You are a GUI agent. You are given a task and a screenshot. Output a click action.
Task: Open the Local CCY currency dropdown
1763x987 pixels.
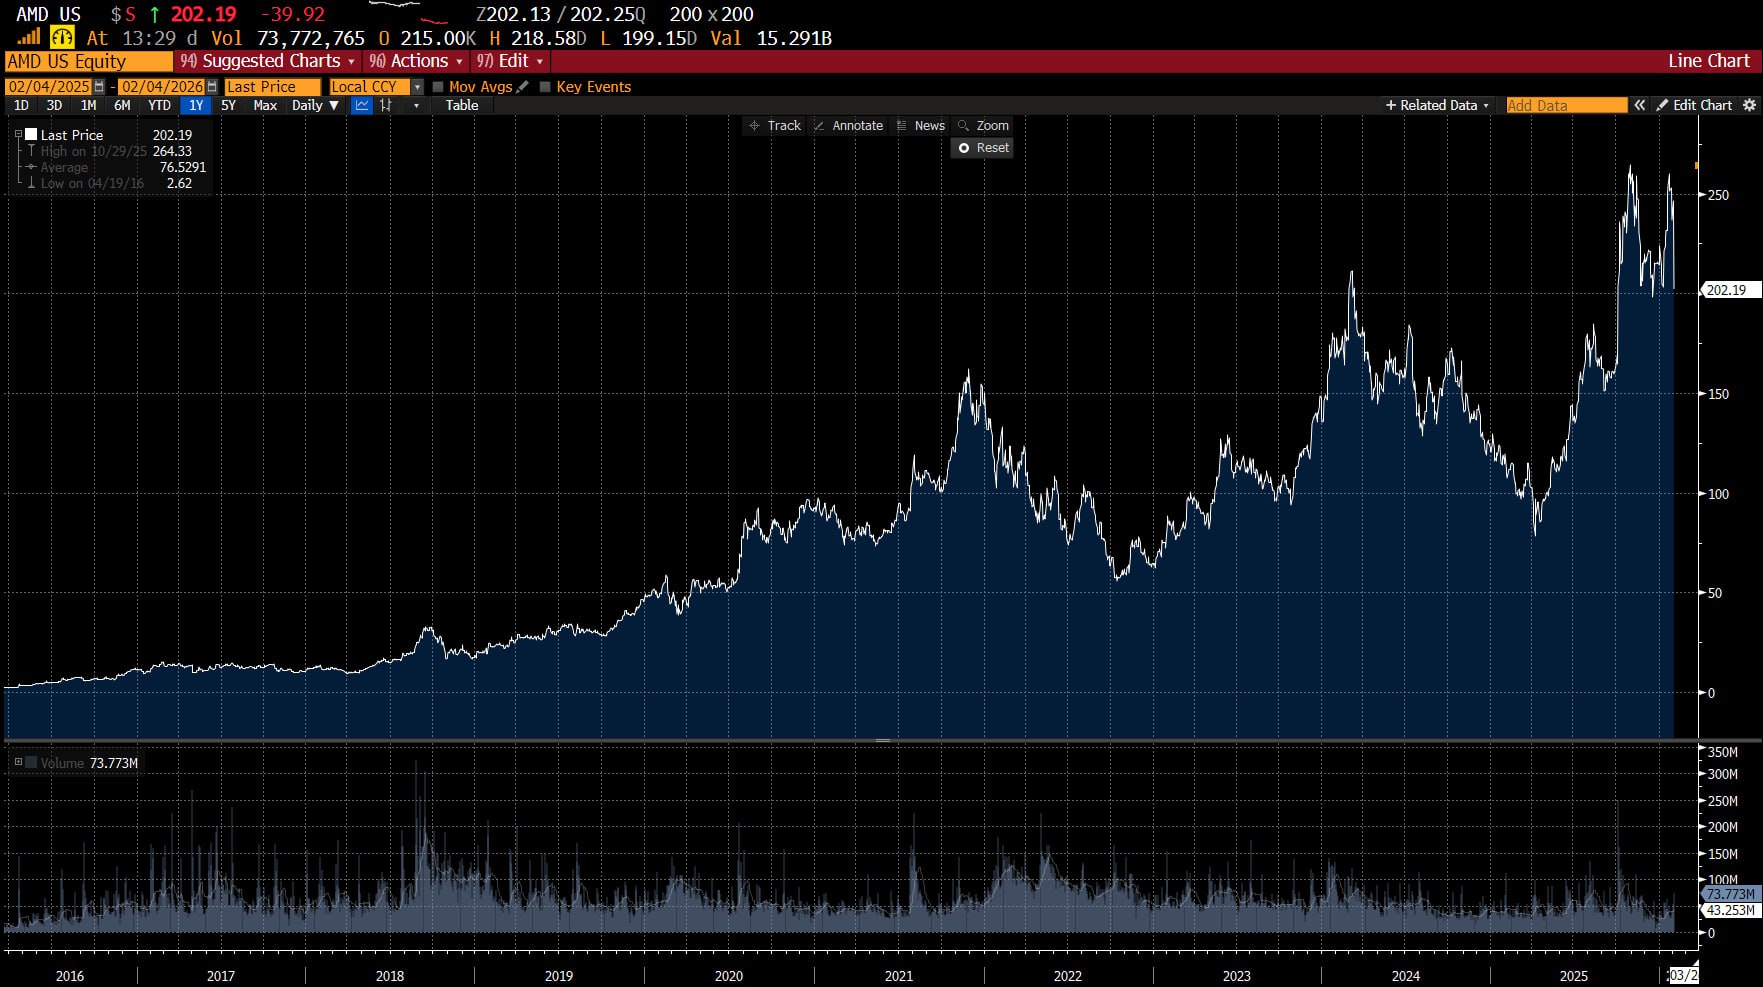pyautogui.click(x=417, y=87)
